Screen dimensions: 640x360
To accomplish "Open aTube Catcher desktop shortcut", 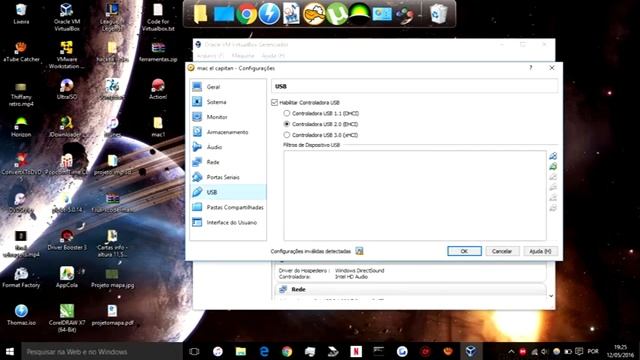I will click(21, 51).
